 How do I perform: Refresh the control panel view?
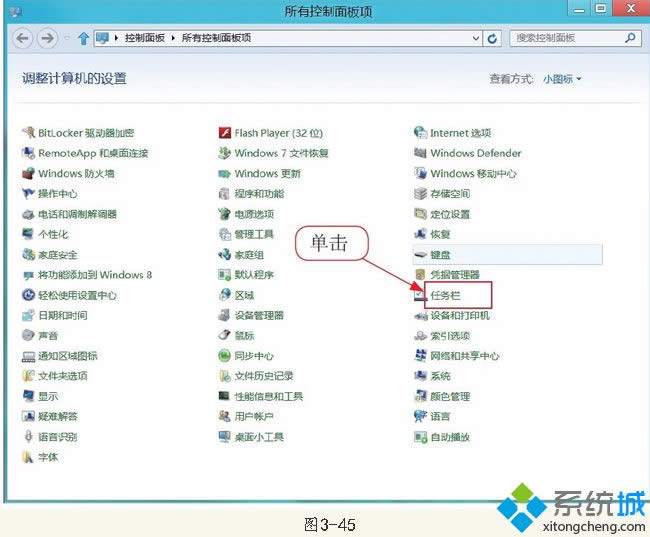click(x=492, y=39)
